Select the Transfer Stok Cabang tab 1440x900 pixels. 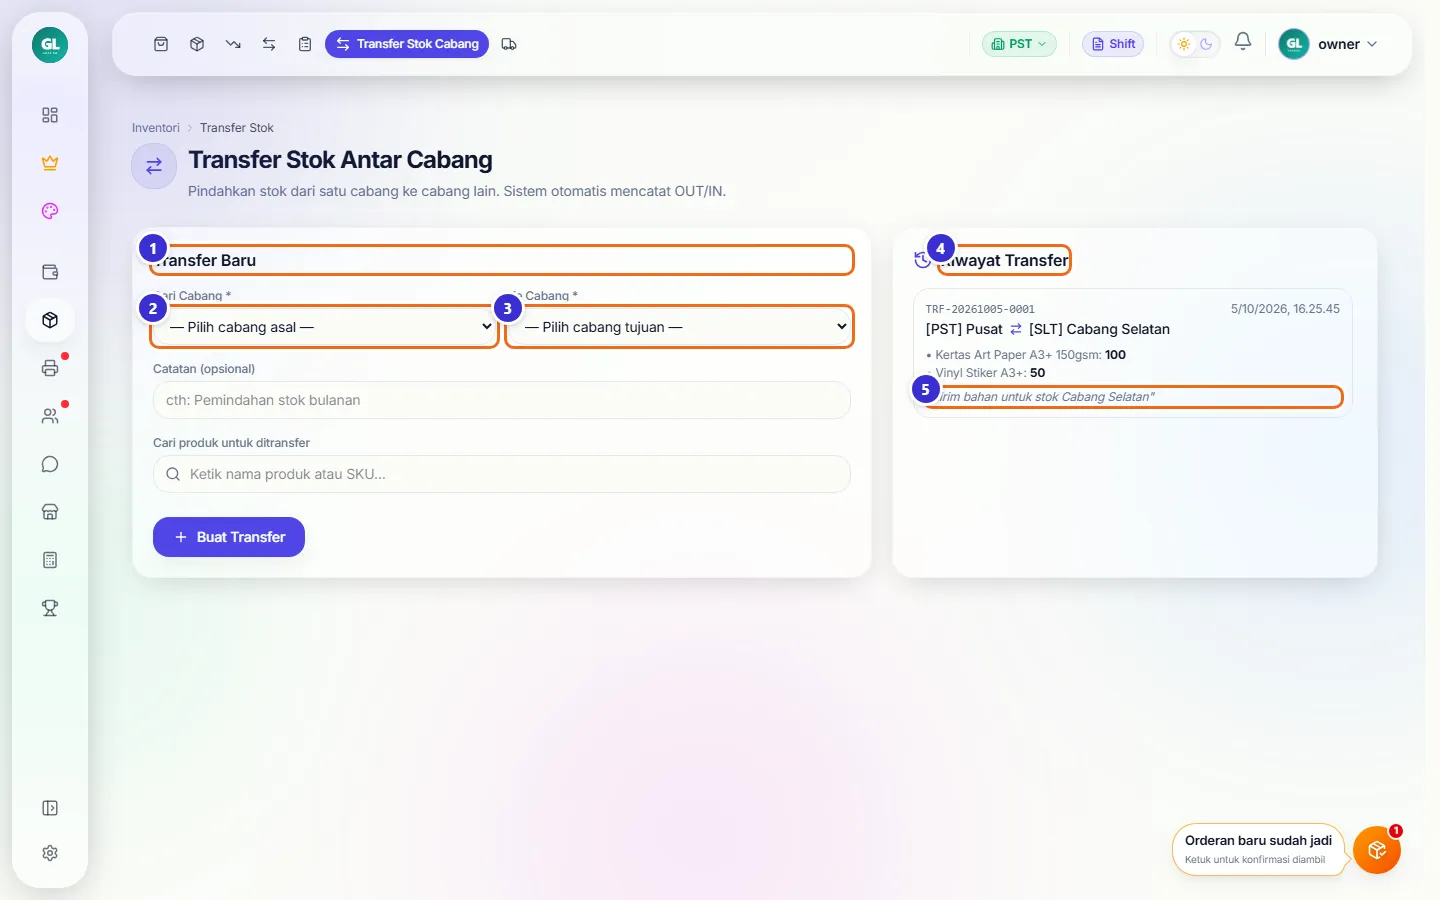tap(407, 44)
